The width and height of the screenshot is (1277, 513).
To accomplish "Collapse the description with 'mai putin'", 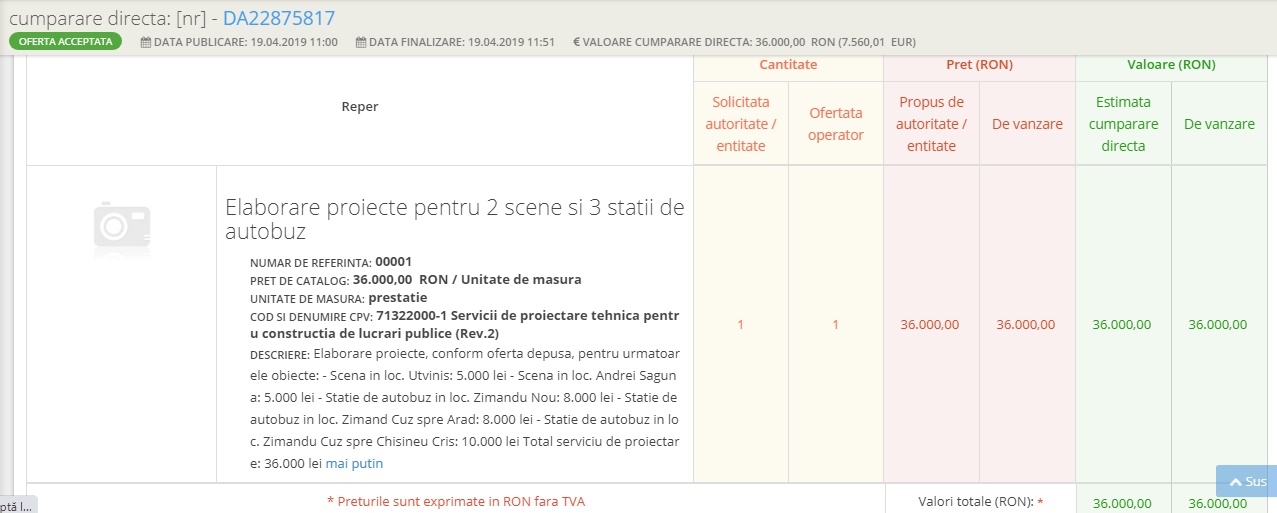I will pos(354,464).
